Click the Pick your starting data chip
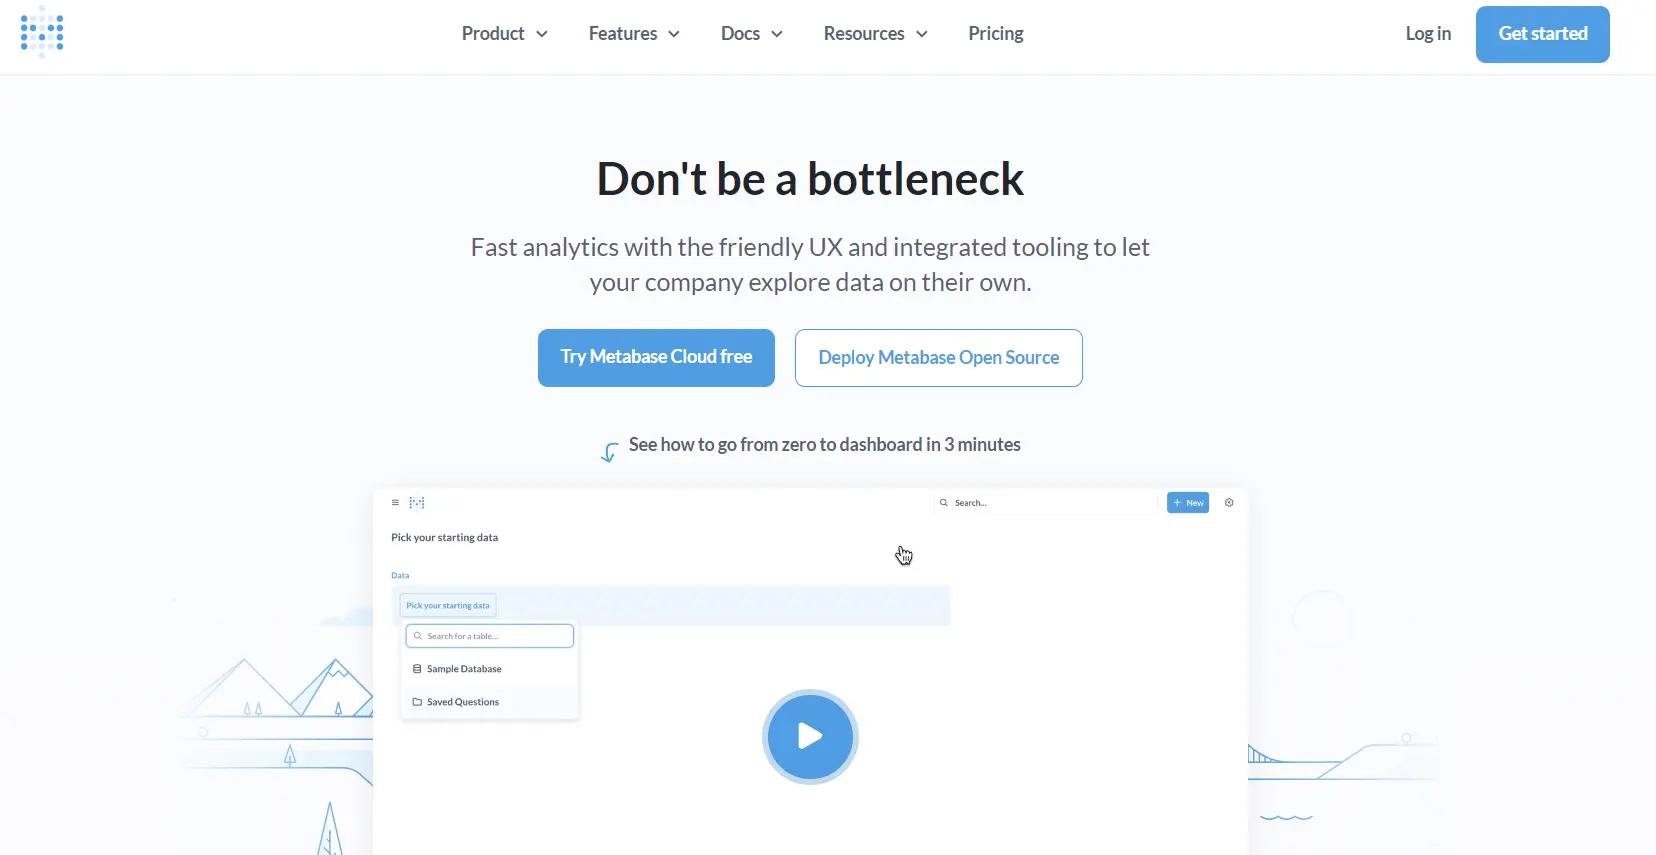Image resolution: width=1656 pixels, height=855 pixels. coord(448,606)
